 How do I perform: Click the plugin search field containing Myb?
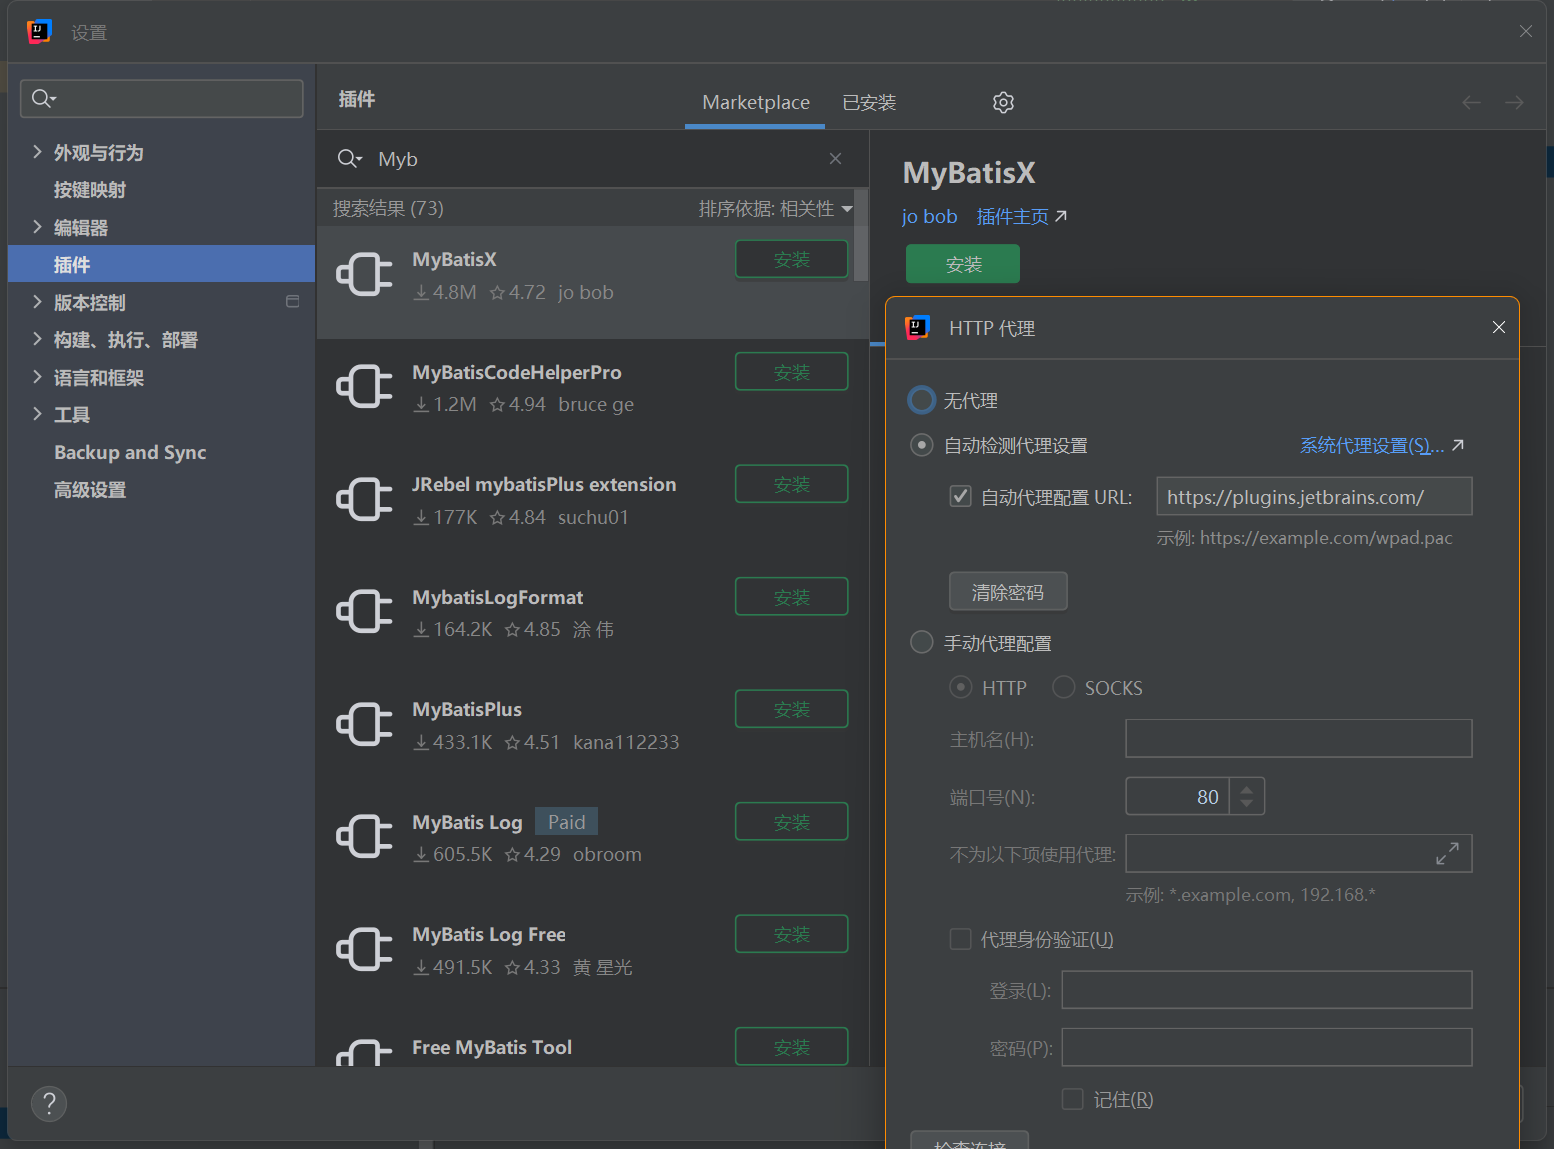click(592, 158)
